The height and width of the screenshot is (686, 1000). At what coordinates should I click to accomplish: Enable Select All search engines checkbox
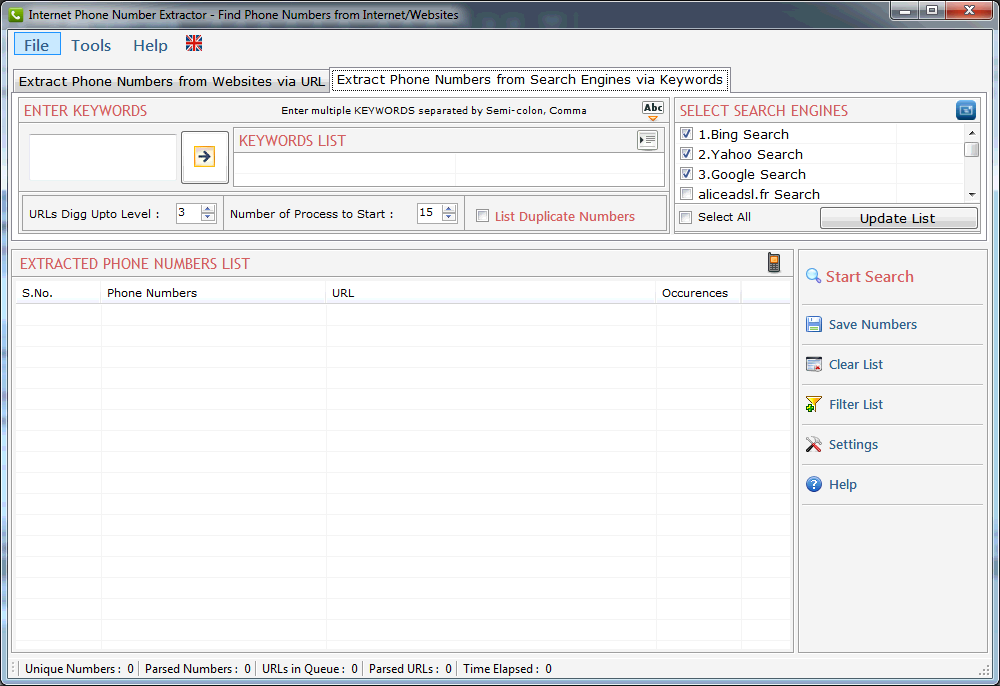[686, 217]
